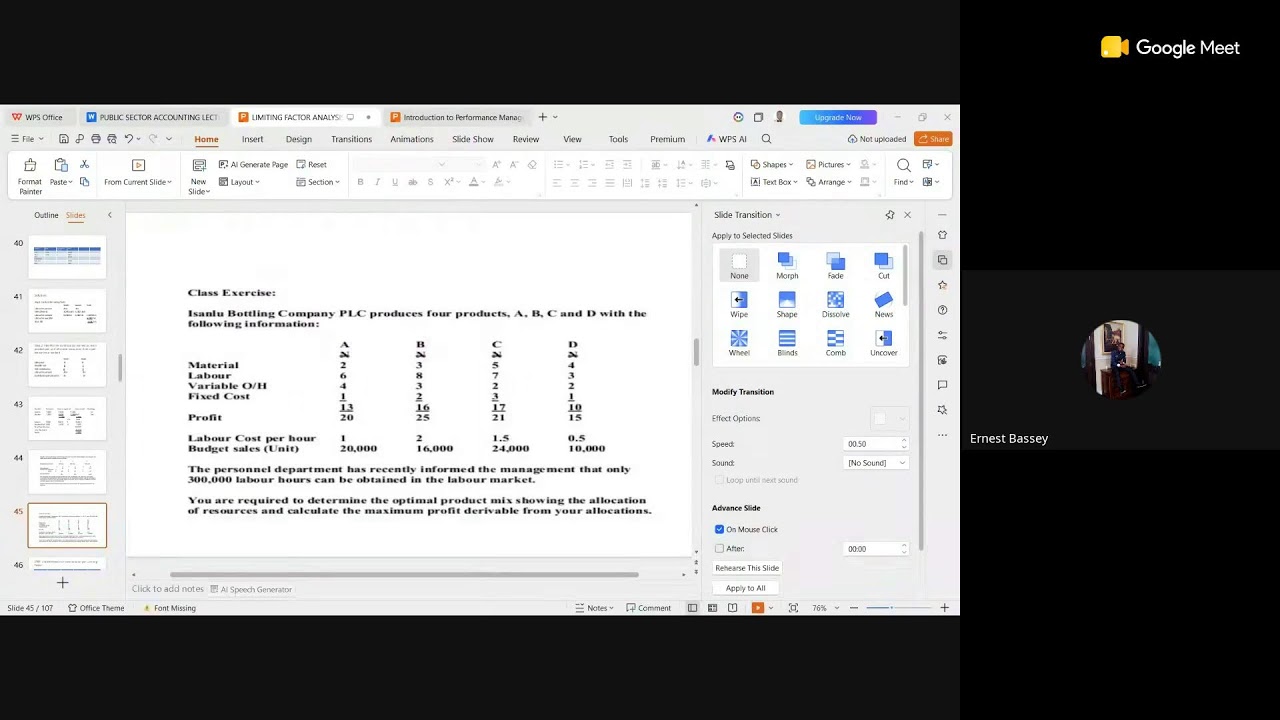Toggle On Mouse Click checkbox
The height and width of the screenshot is (720, 1280).
coord(719,529)
